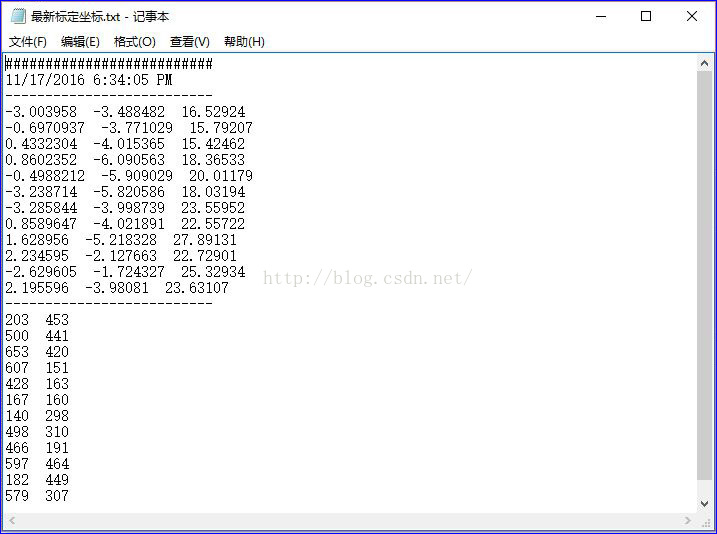Click the value 2.234595
717x534 pixels.
point(37,256)
